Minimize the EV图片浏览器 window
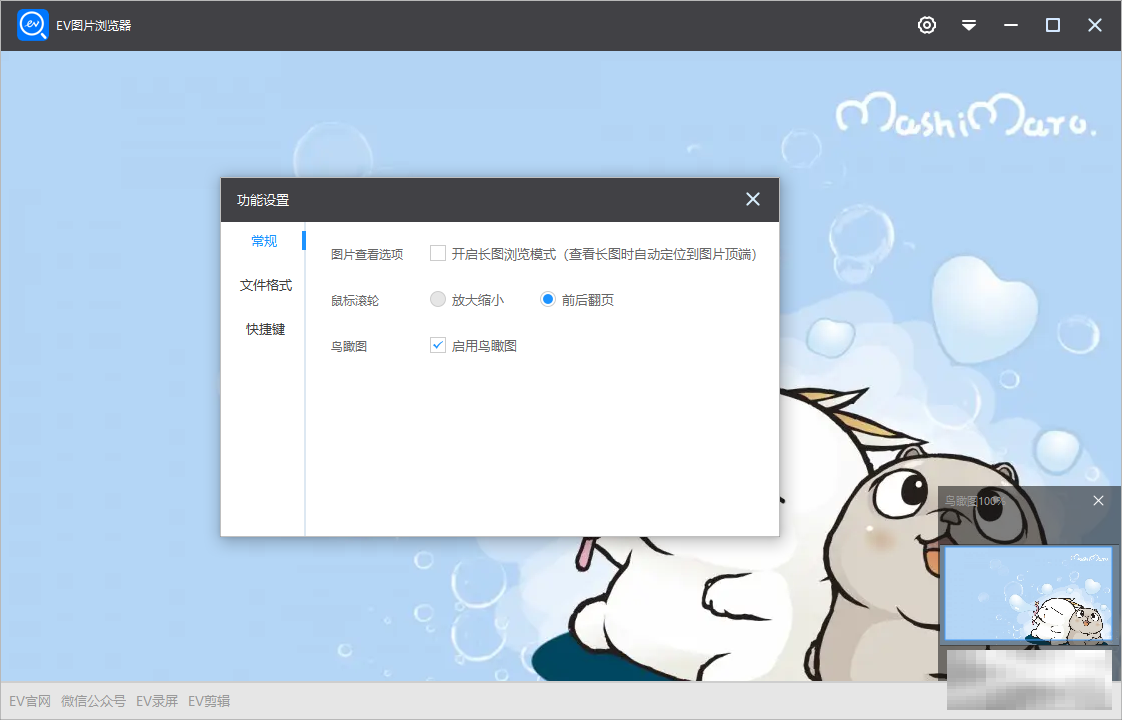Screen dimensions: 1122x720 tap(1010, 25)
